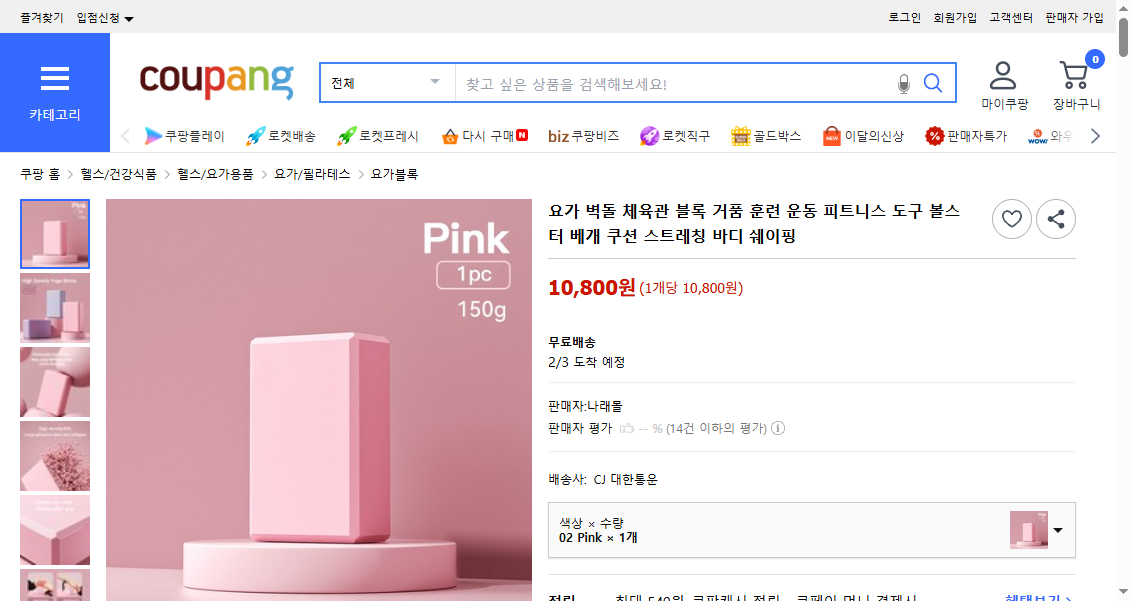The height and width of the screenshot is (601, 1131).
Task: Click the share icon button
Action: (1055, 219)
